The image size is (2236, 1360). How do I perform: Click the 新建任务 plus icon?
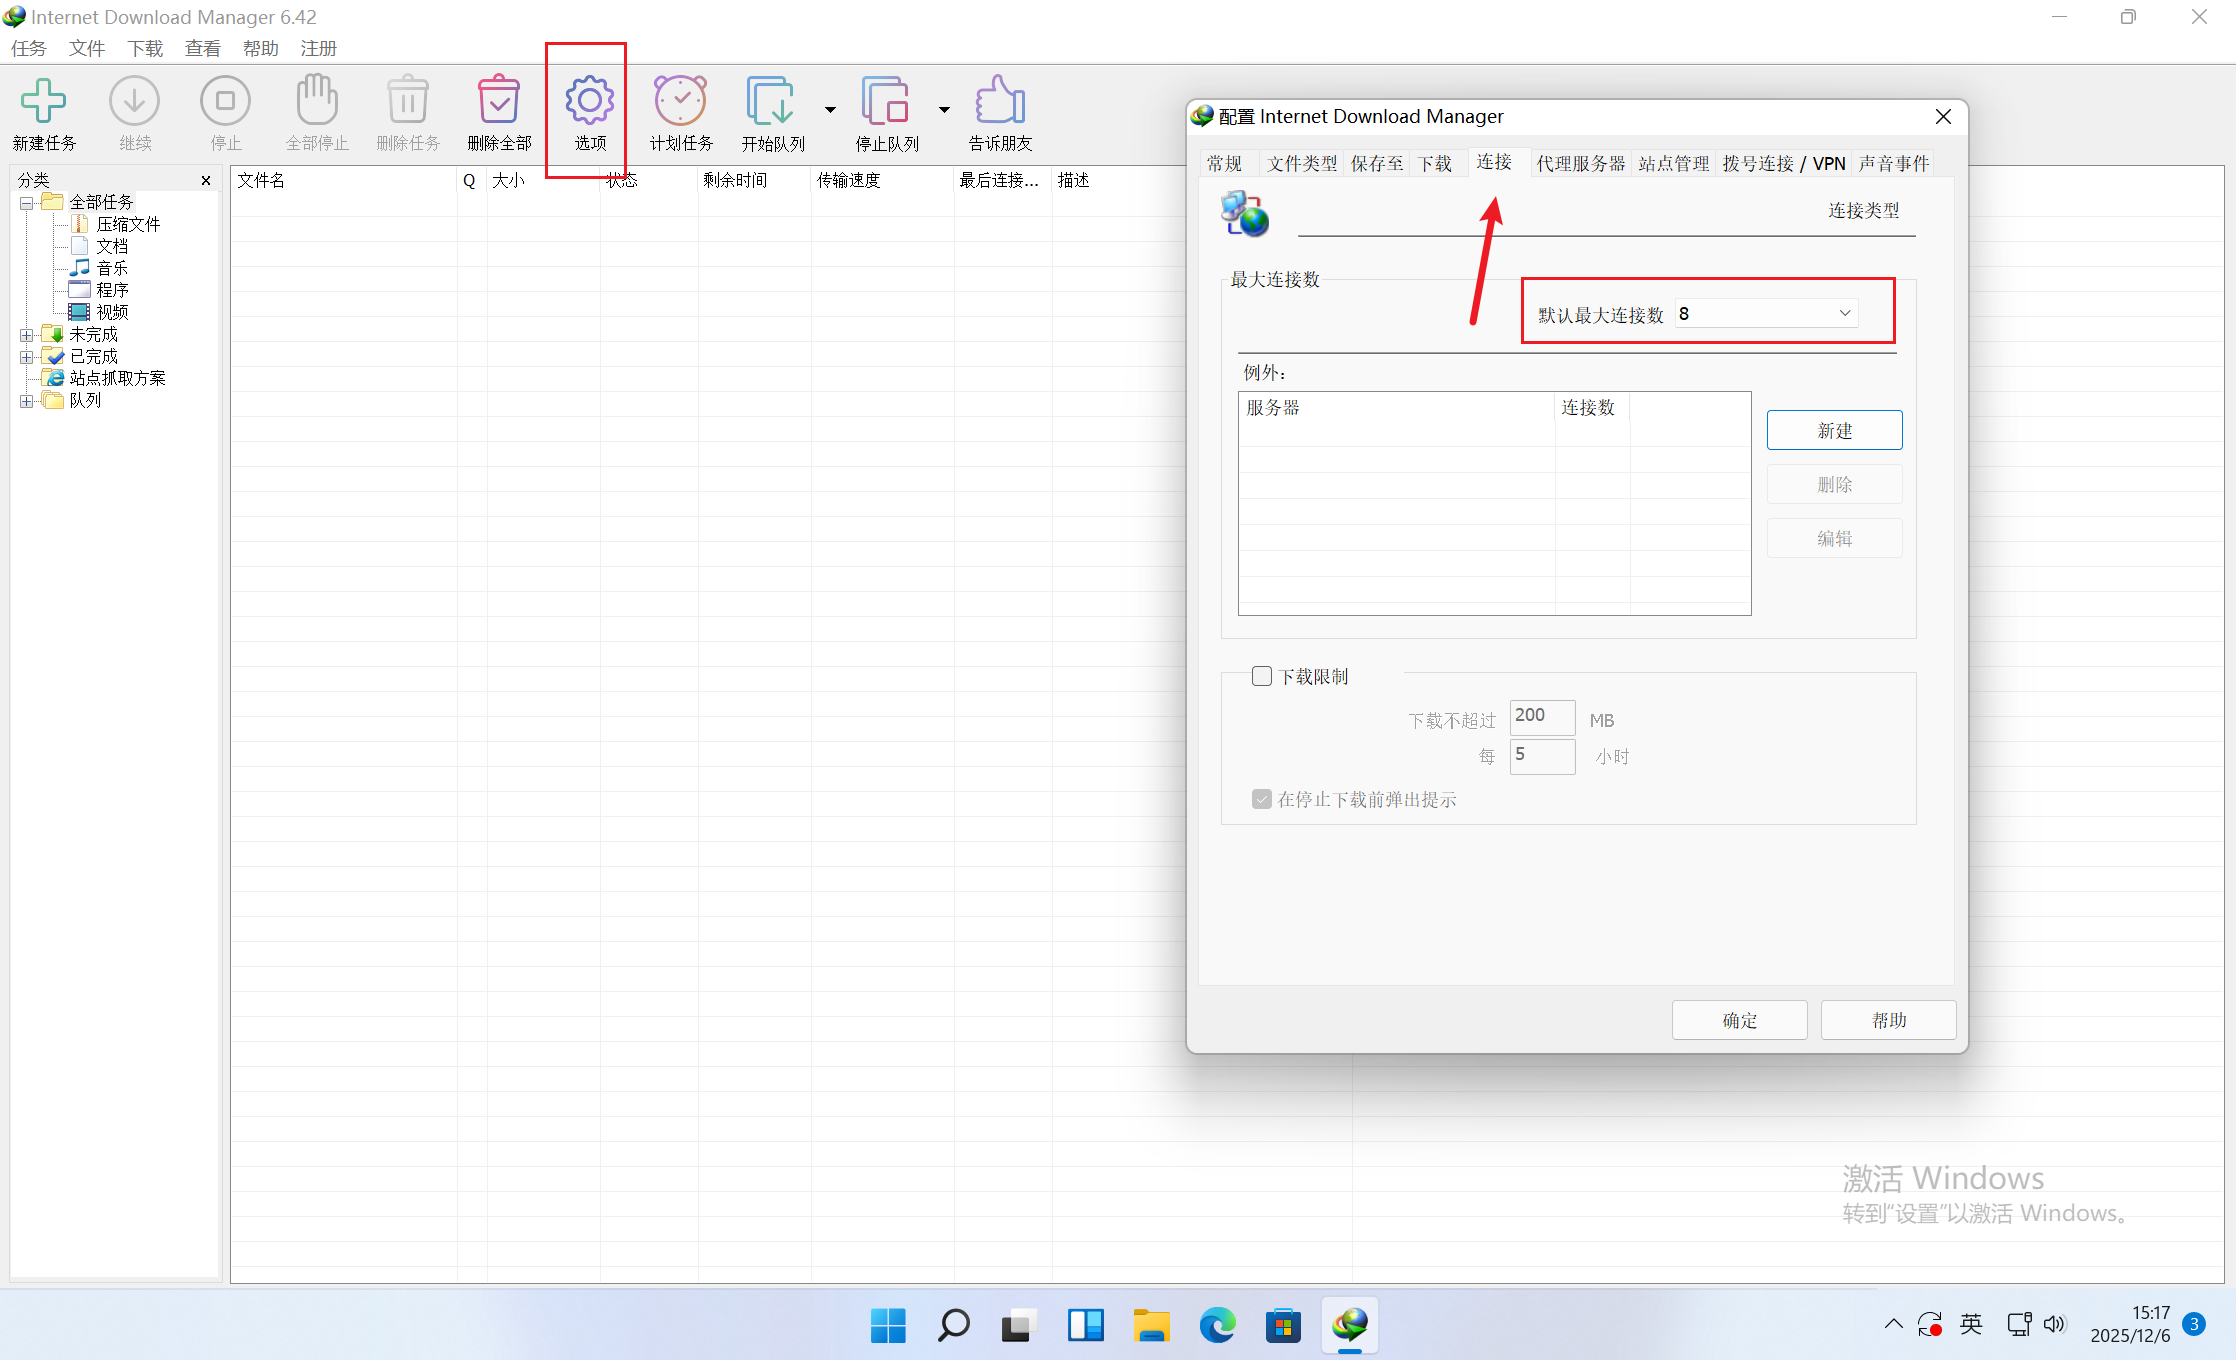click(43, 101)
